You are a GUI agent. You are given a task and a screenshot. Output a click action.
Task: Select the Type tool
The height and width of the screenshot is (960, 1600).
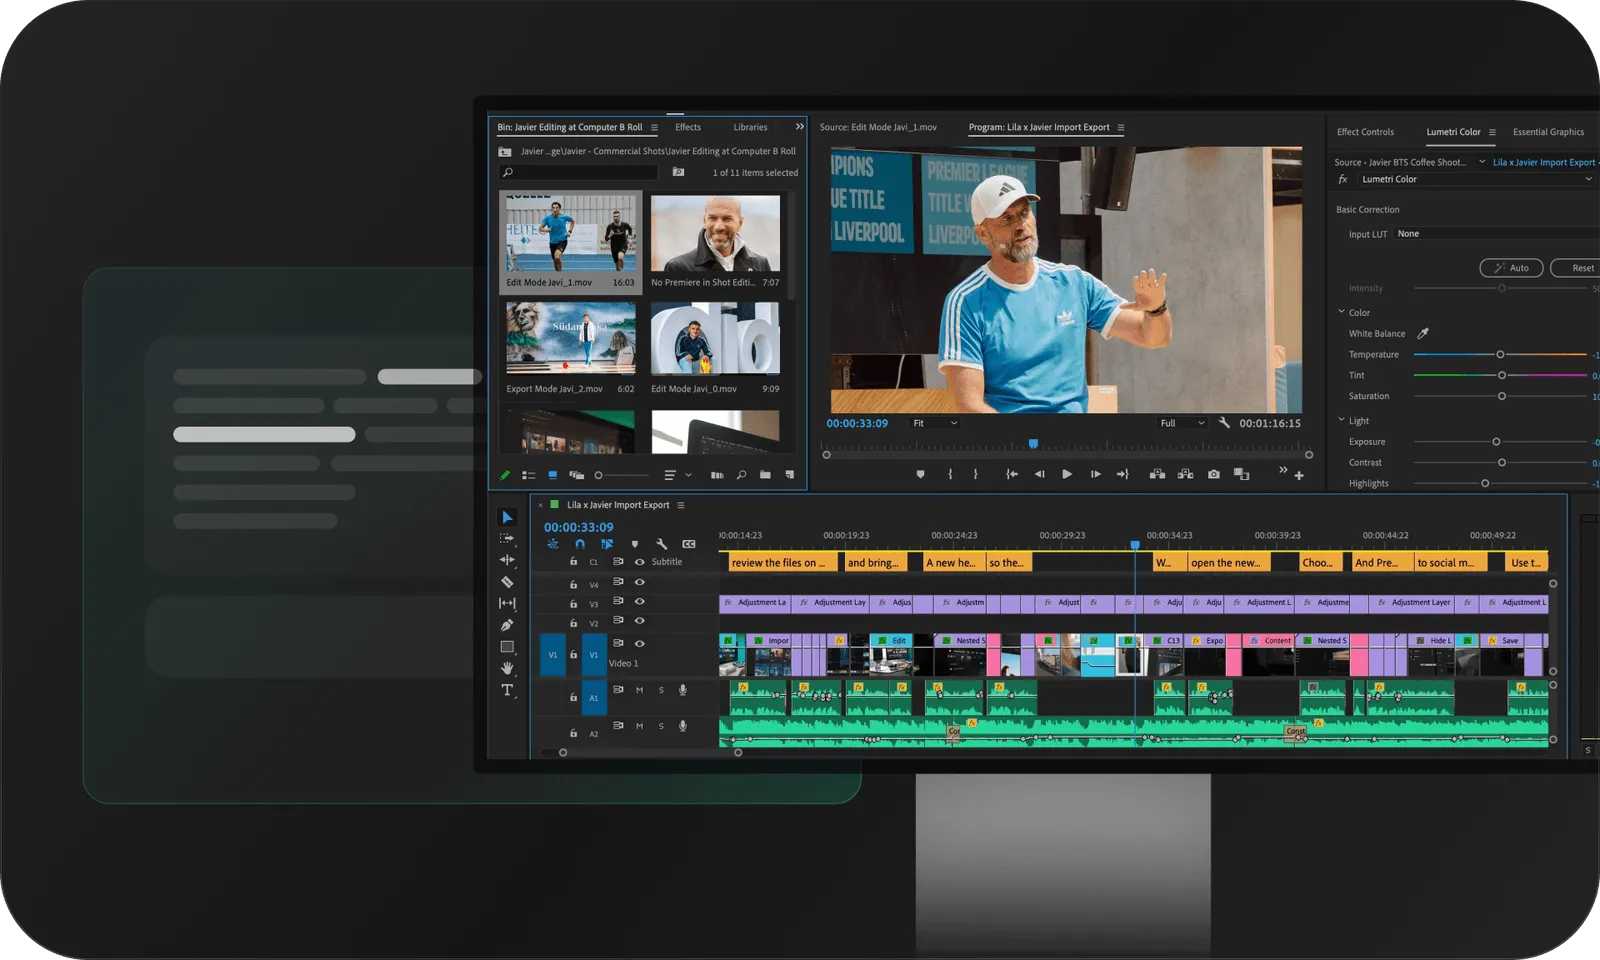[x=507, y=690]
